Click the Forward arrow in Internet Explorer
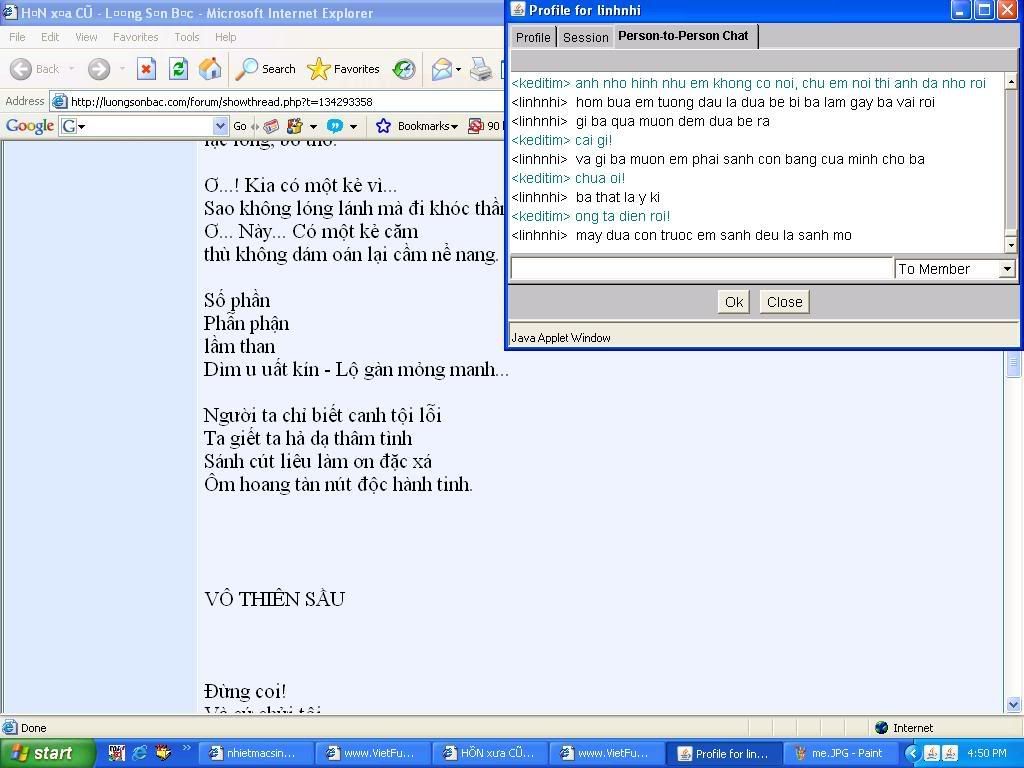Image resolution: width=1024 pixels, height=768 pixels. click(x=99, y=69)
